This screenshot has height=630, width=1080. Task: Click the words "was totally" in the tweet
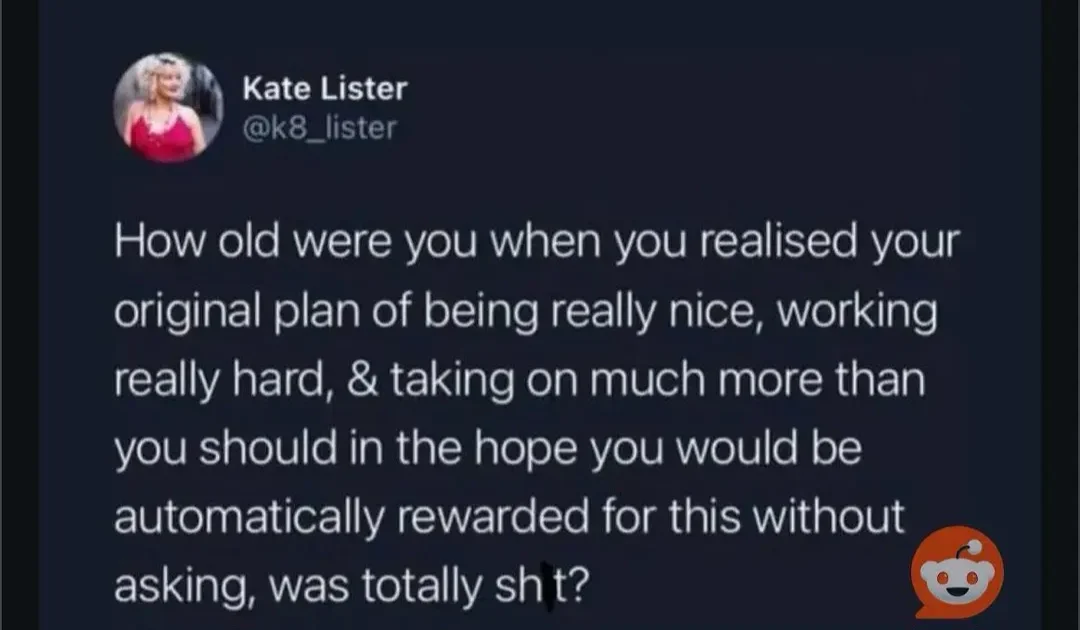[x=364, y=587]
